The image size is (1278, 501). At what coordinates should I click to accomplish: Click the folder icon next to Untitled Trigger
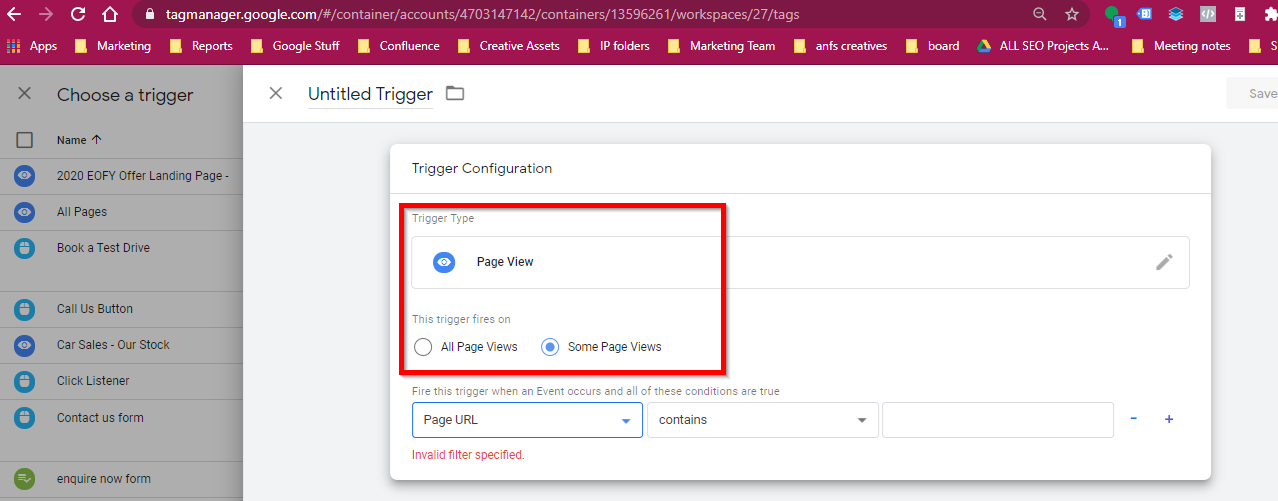(x=455, y=93)
